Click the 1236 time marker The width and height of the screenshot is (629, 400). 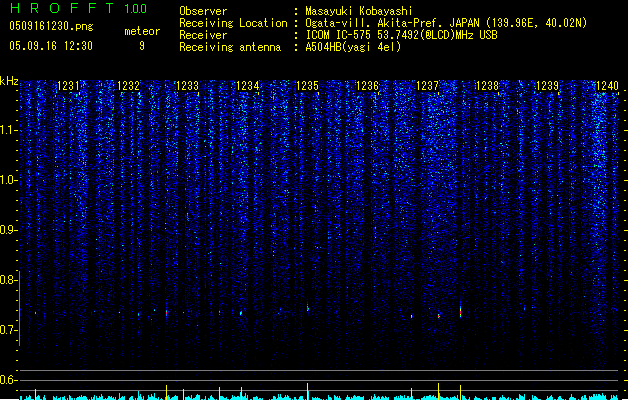coord(367,86)
